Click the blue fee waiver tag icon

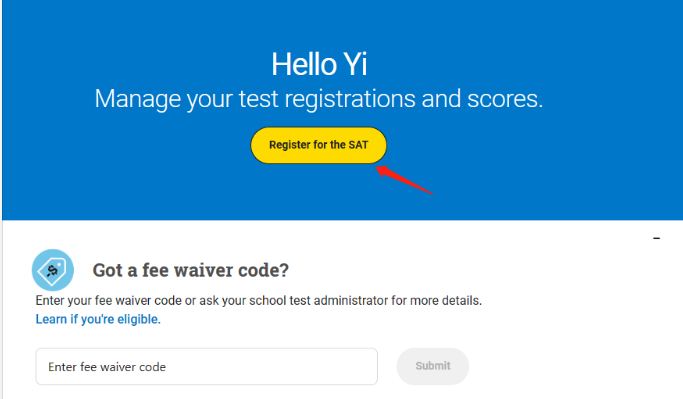click(53, 270)
